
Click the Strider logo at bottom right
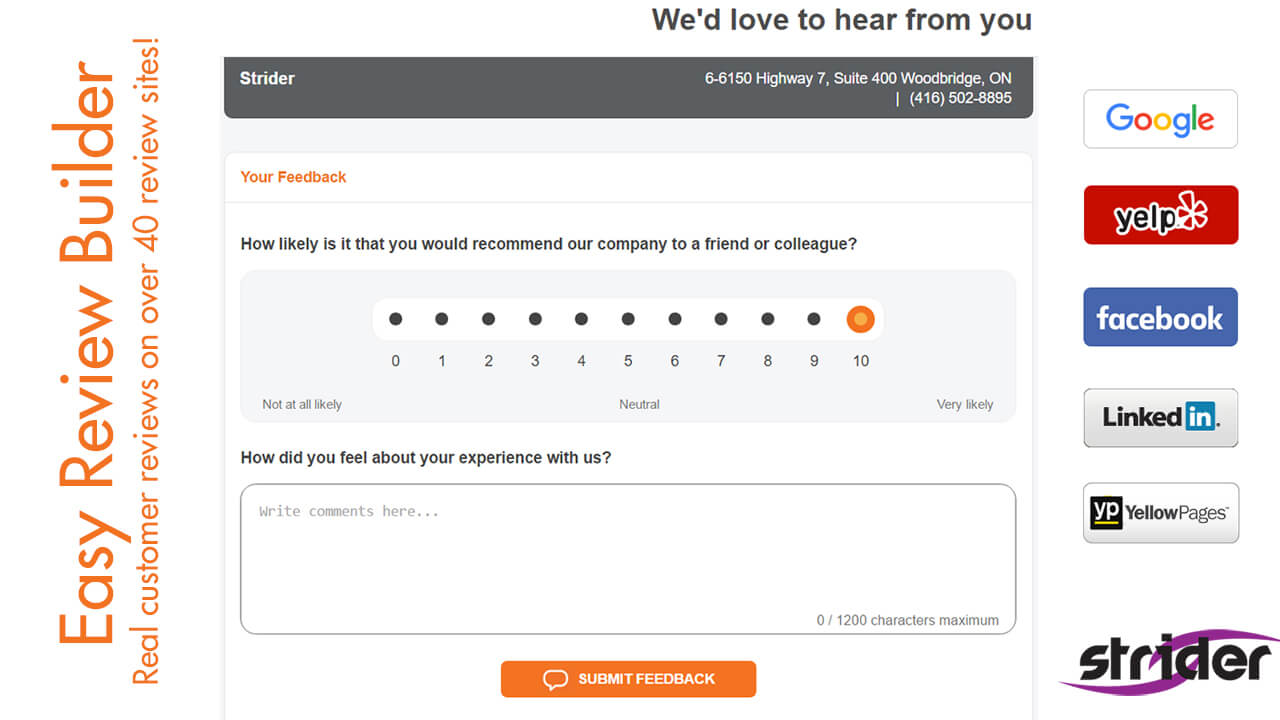click(1170, 661)
